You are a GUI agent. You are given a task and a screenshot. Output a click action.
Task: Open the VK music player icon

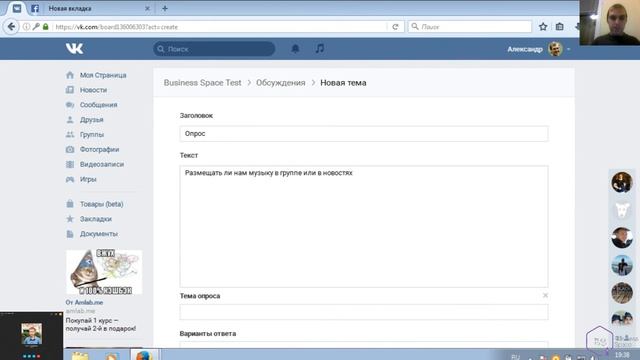[320, 49]
